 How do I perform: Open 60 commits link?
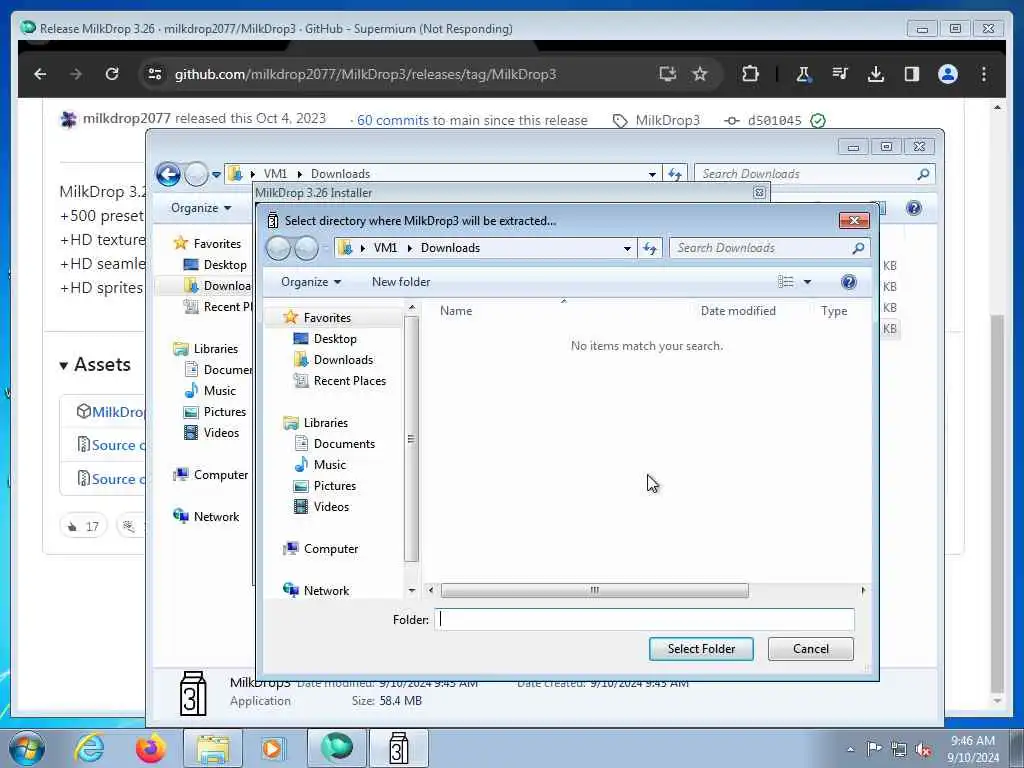pos(392,120)
